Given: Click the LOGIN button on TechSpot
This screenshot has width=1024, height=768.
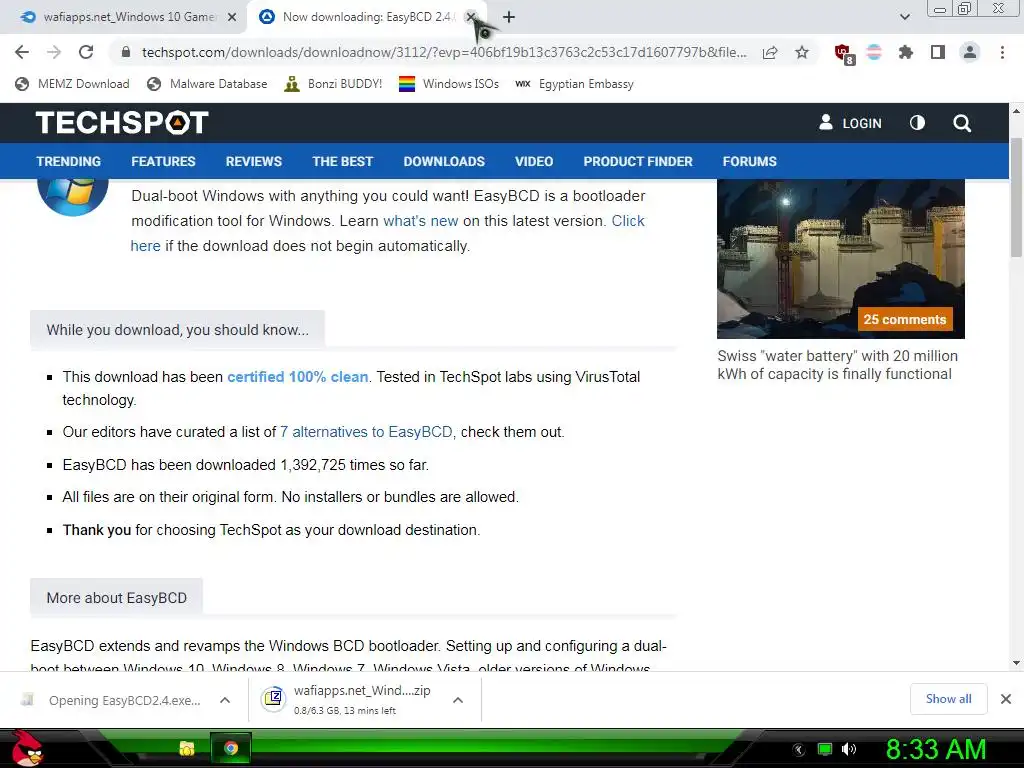Looking at the screenshot, I should [850, 123].
